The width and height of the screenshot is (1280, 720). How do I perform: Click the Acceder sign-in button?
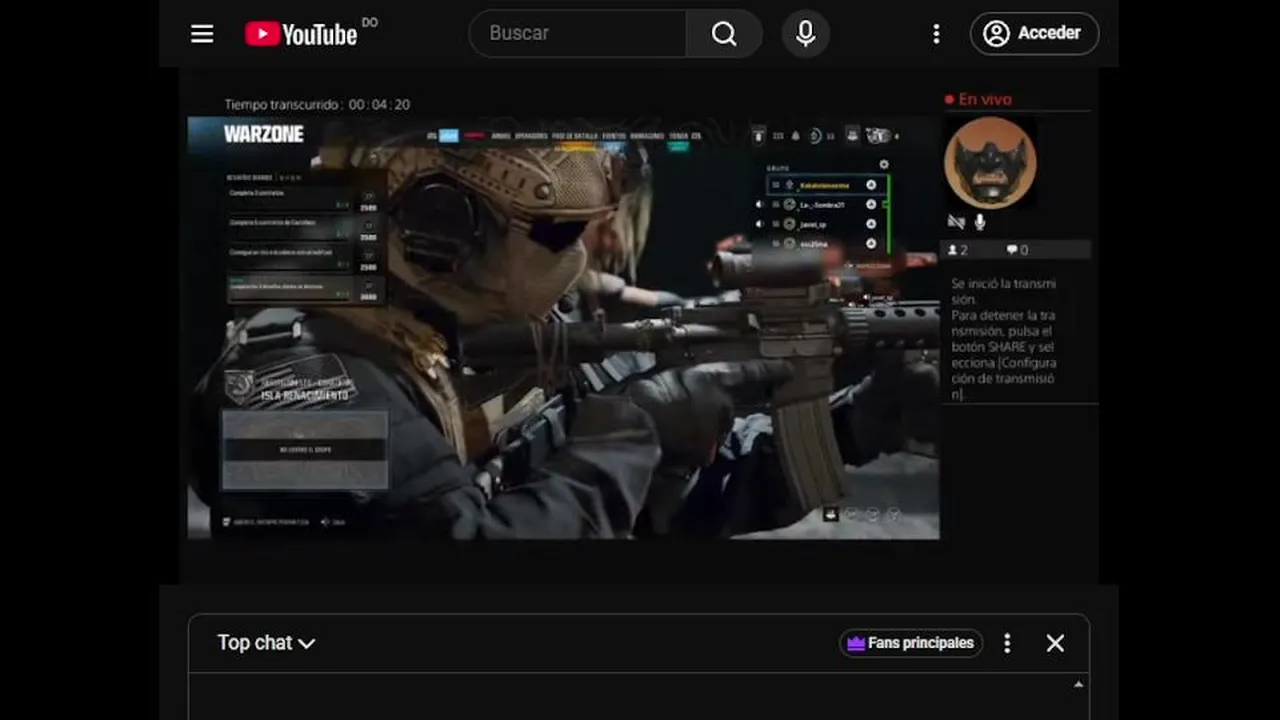tap(1034, 33)
